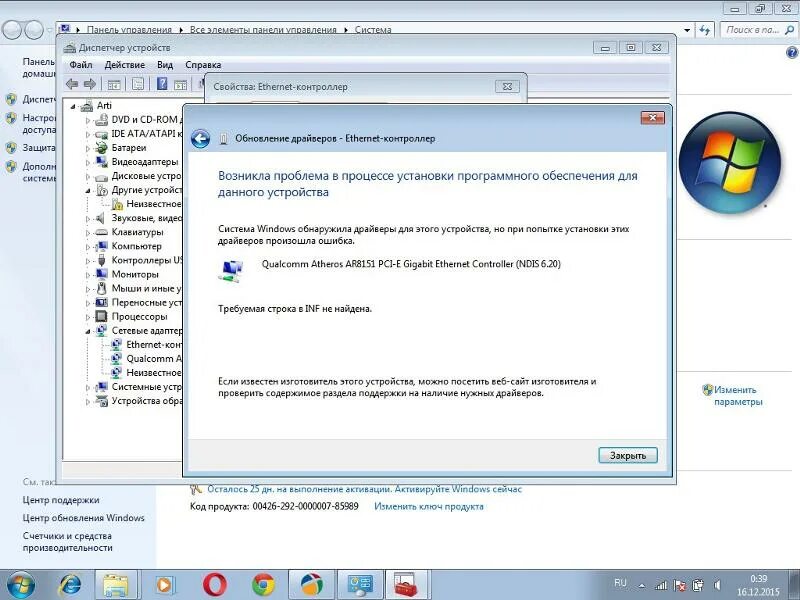Click the RU language indicator
The width and height of the screenshot is (800, 600).
(x=620, y=583)
